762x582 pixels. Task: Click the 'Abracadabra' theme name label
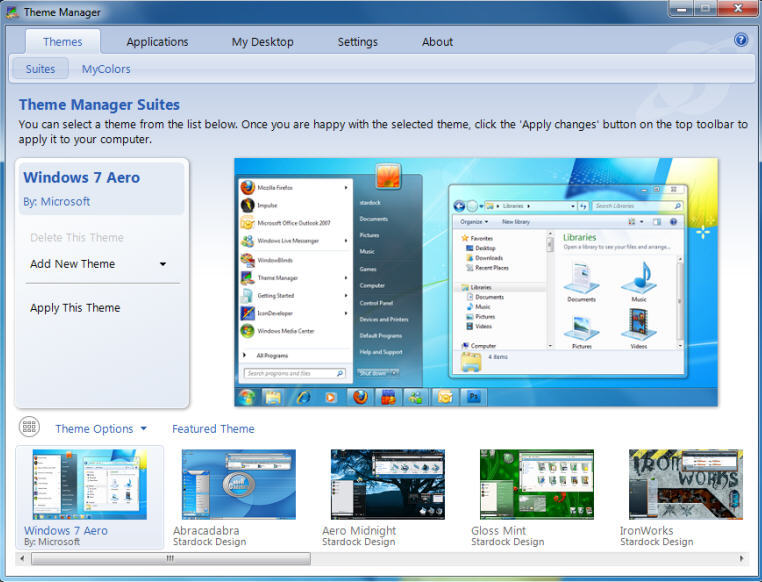point(206,530)
